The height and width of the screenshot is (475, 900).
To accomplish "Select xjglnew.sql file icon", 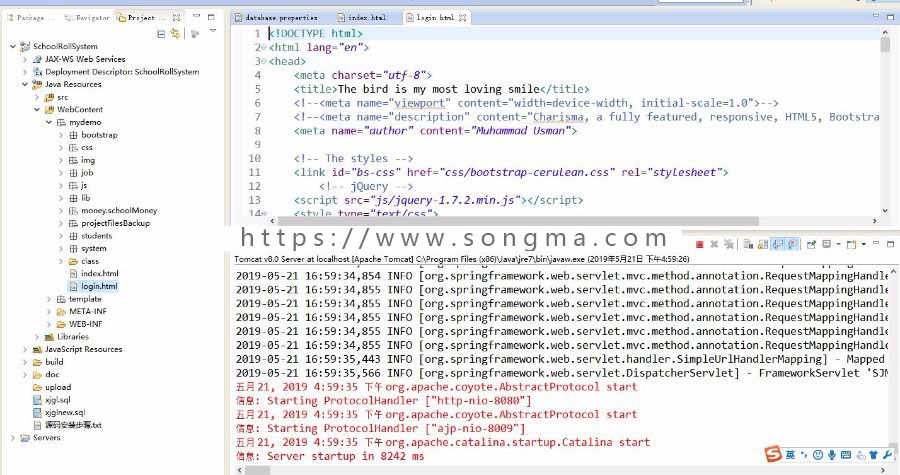I will point(37,412).
